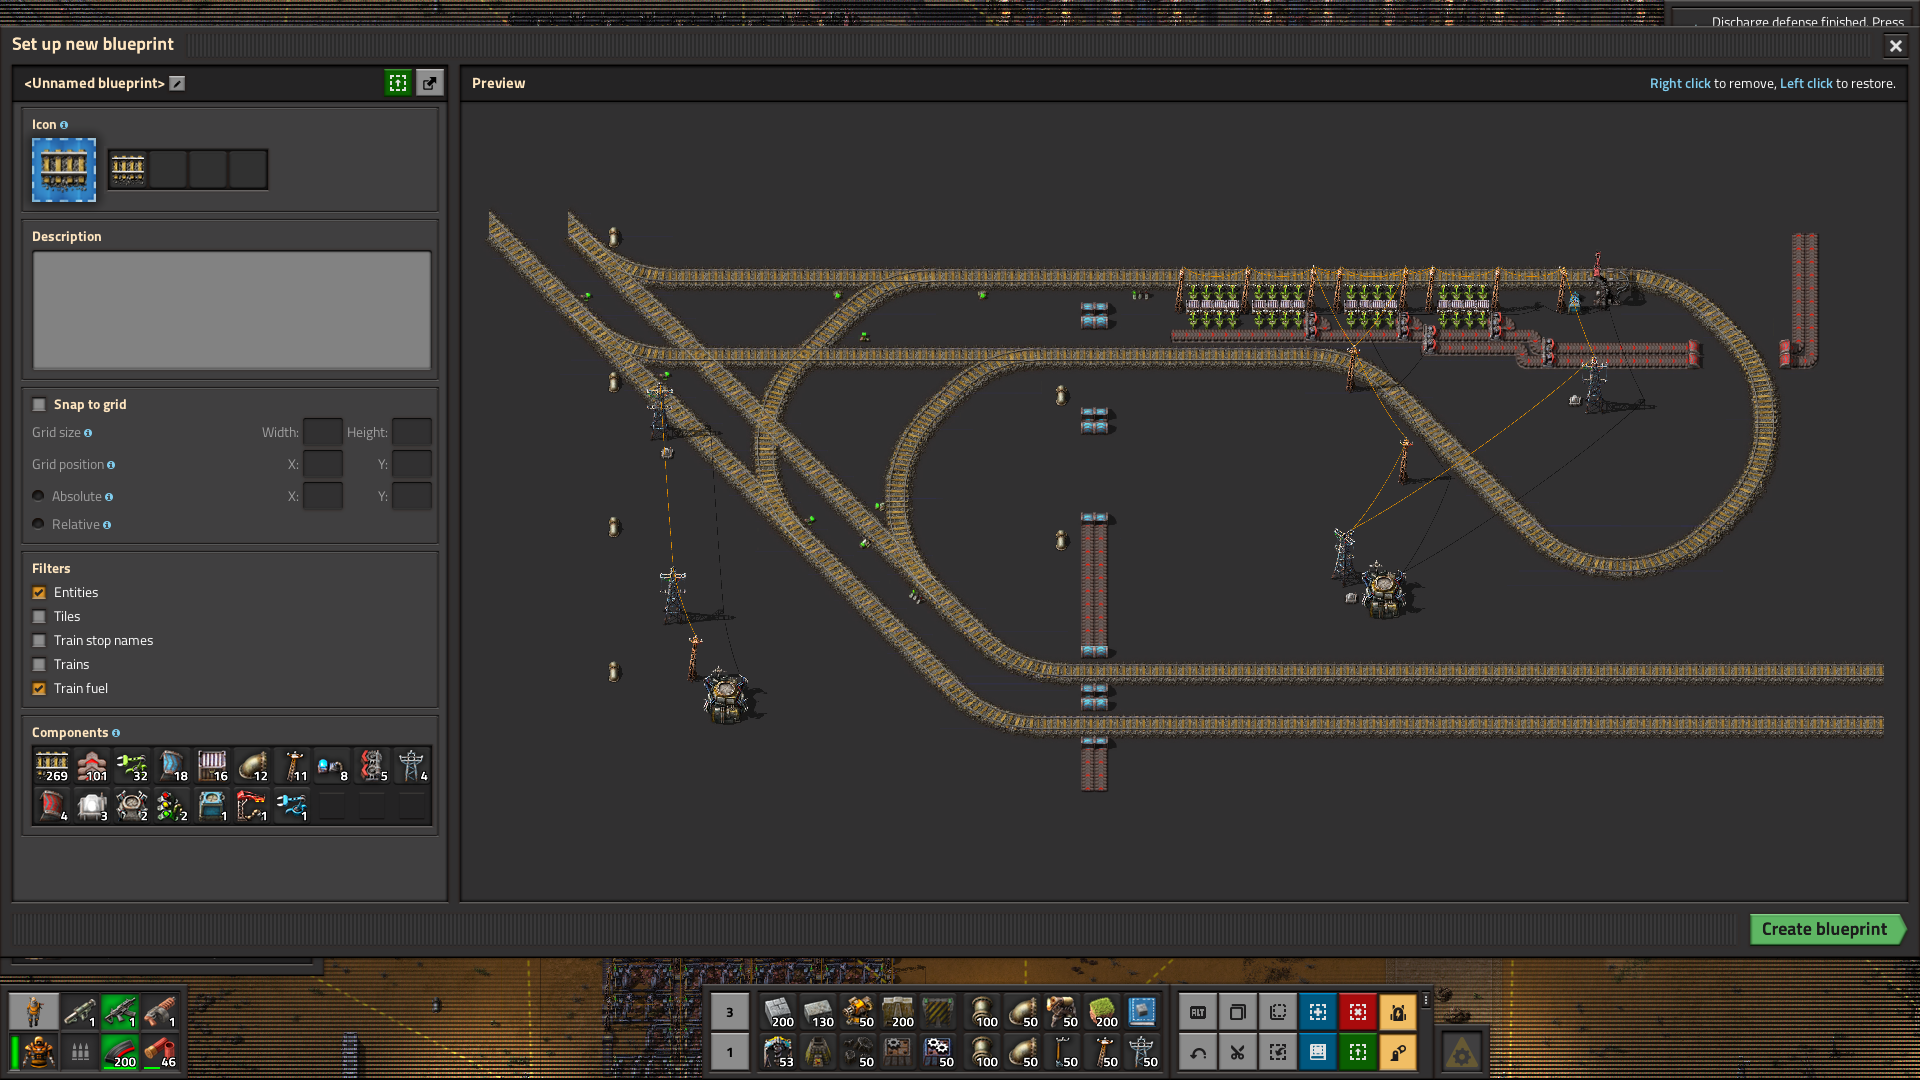Open the shortcut bar options dots
This screenshot has width=1920, height=1080.
point(1426,1000)
